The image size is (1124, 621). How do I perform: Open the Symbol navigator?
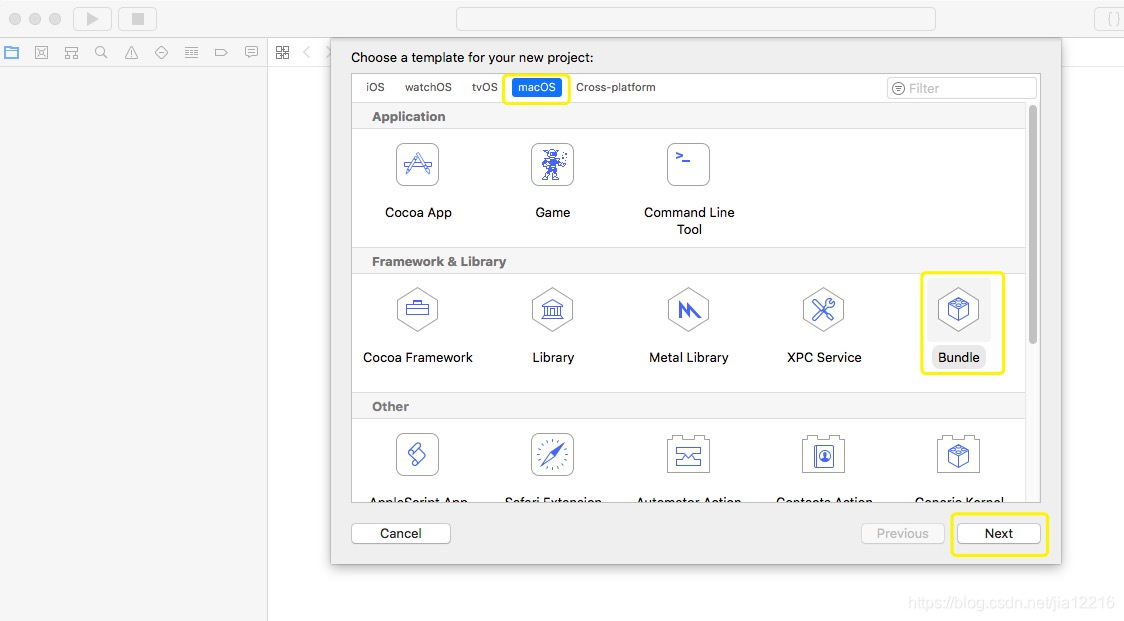point(71,52)
